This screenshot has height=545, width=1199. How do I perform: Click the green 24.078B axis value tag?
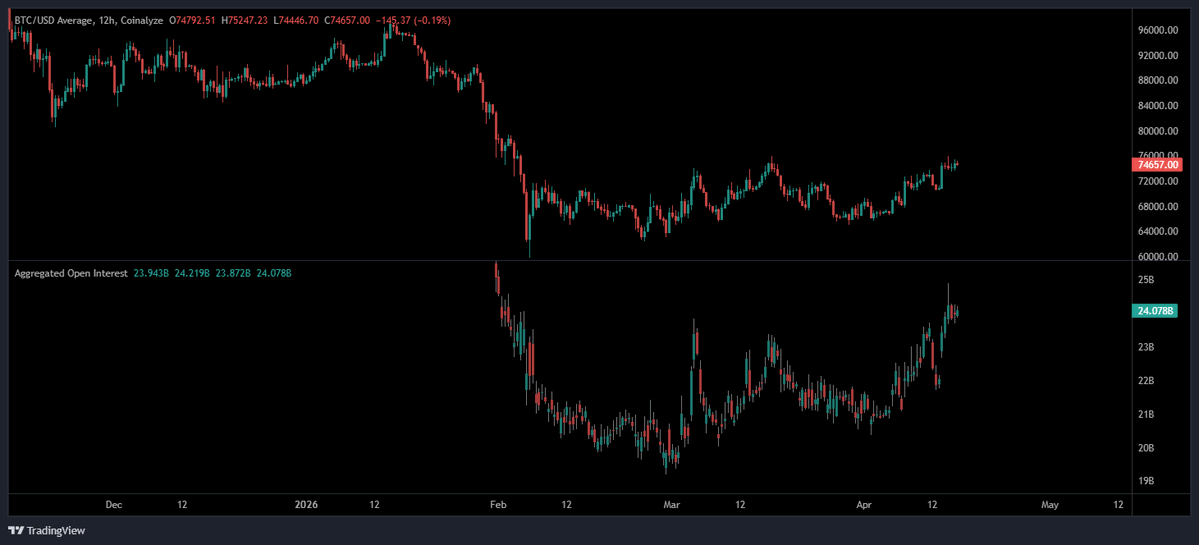click(1155, 311)
